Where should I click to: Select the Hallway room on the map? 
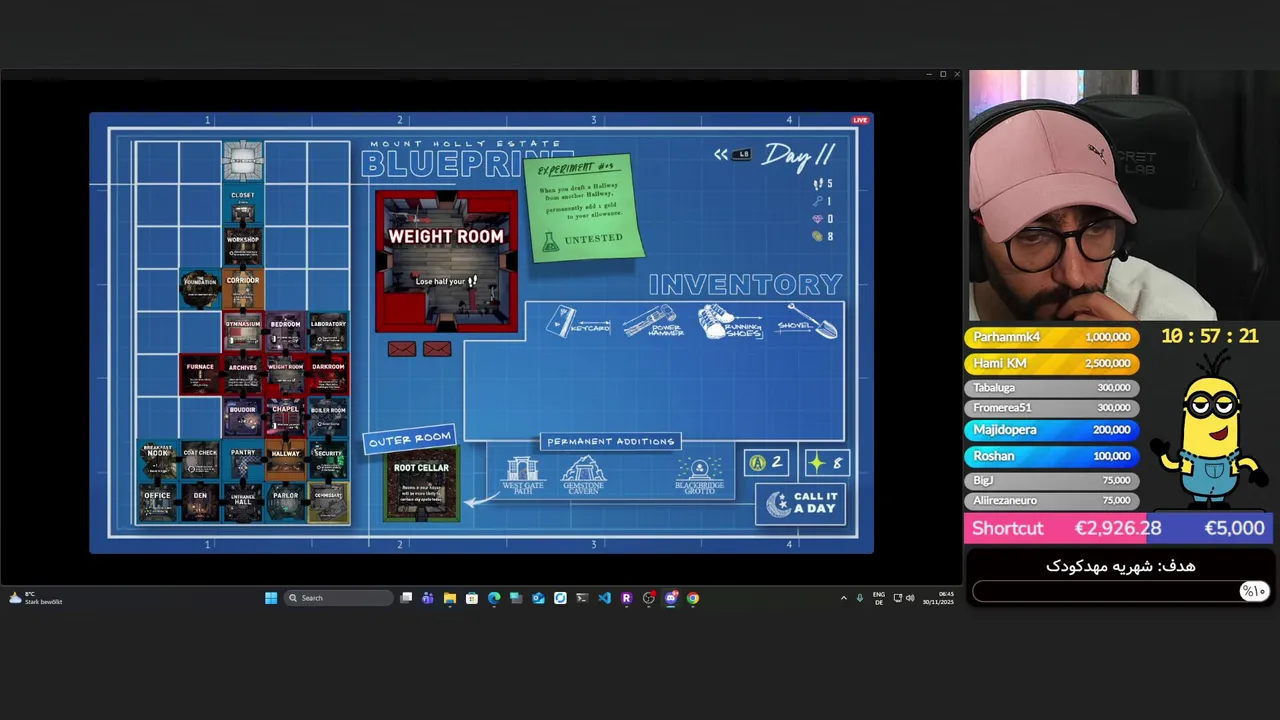click(286, 461)
